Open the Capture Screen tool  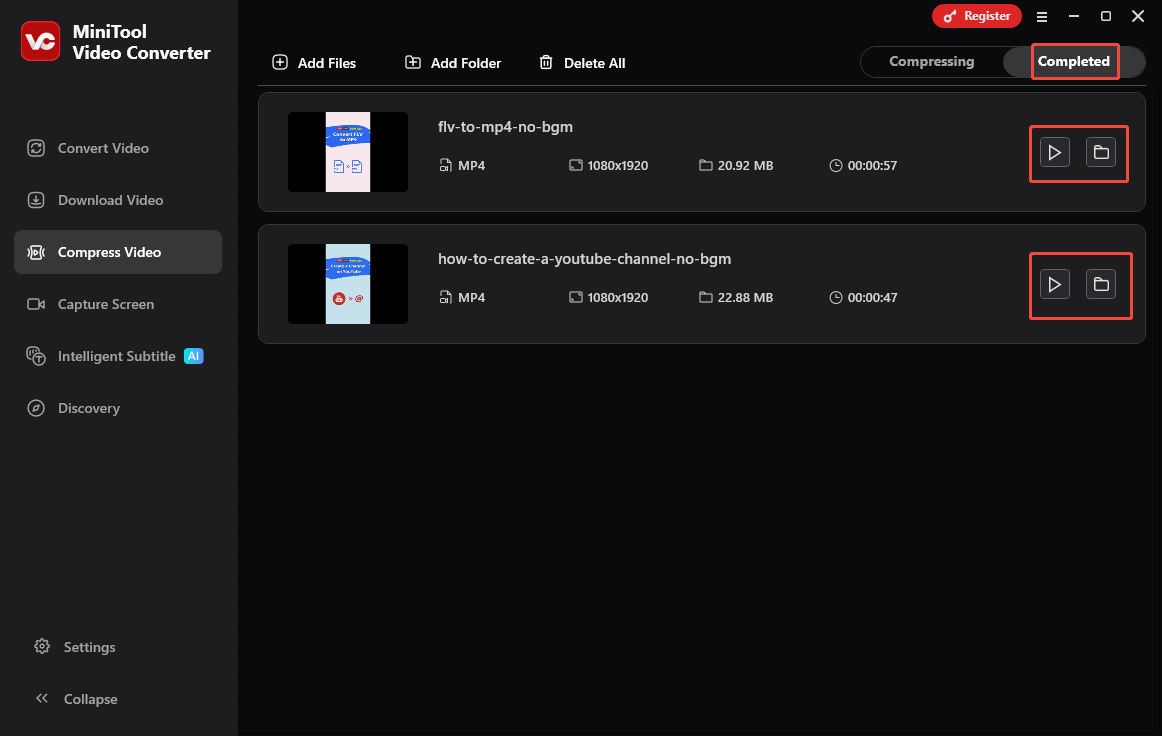click(x=107, y=304)
